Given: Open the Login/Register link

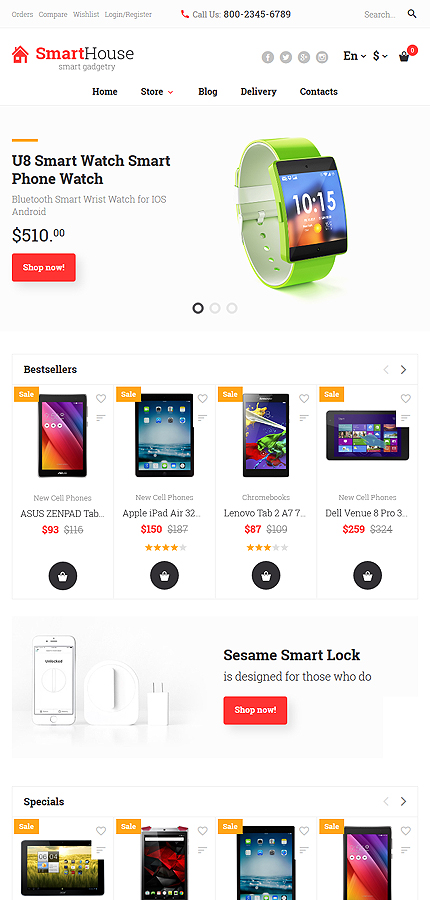Looking at the screenshot, I should click(x=129, y=14).
